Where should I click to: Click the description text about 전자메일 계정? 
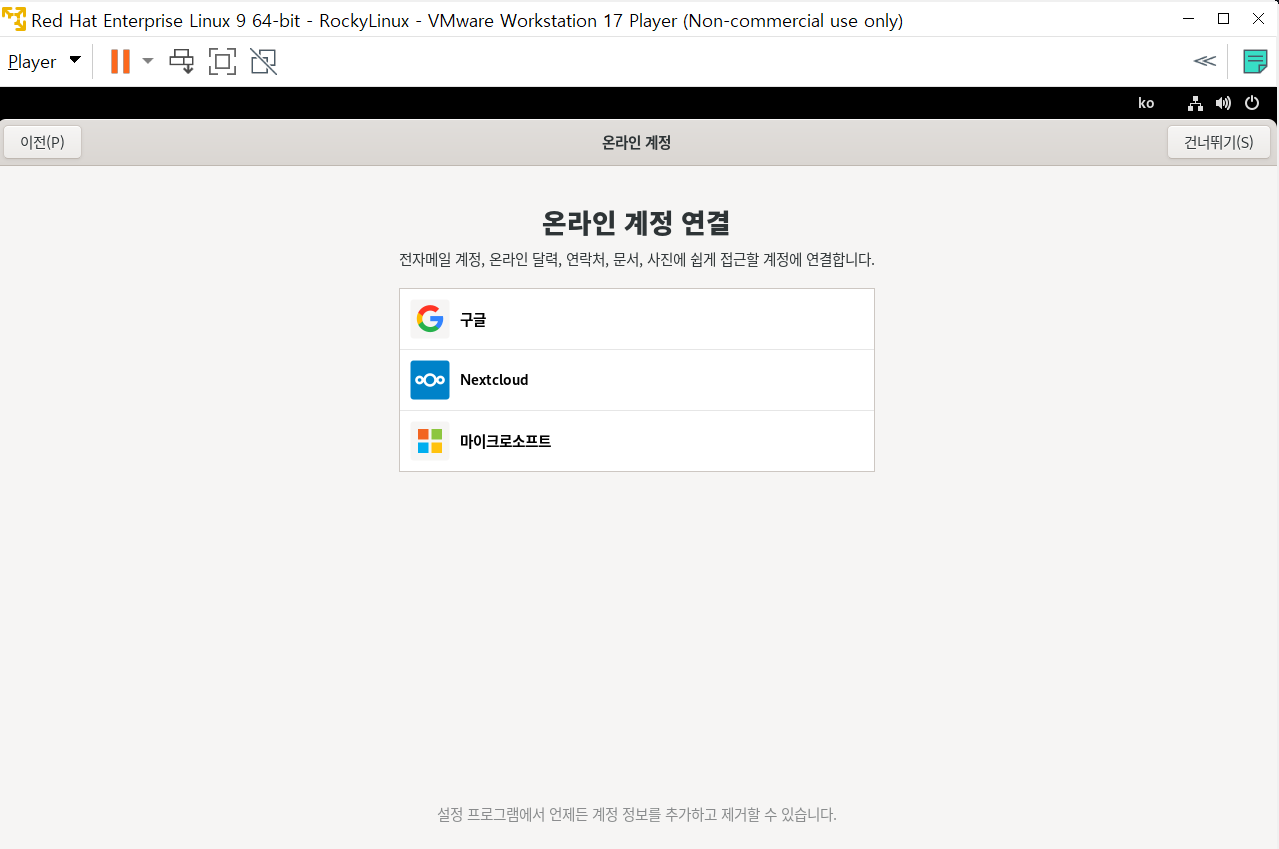point(637,260)
